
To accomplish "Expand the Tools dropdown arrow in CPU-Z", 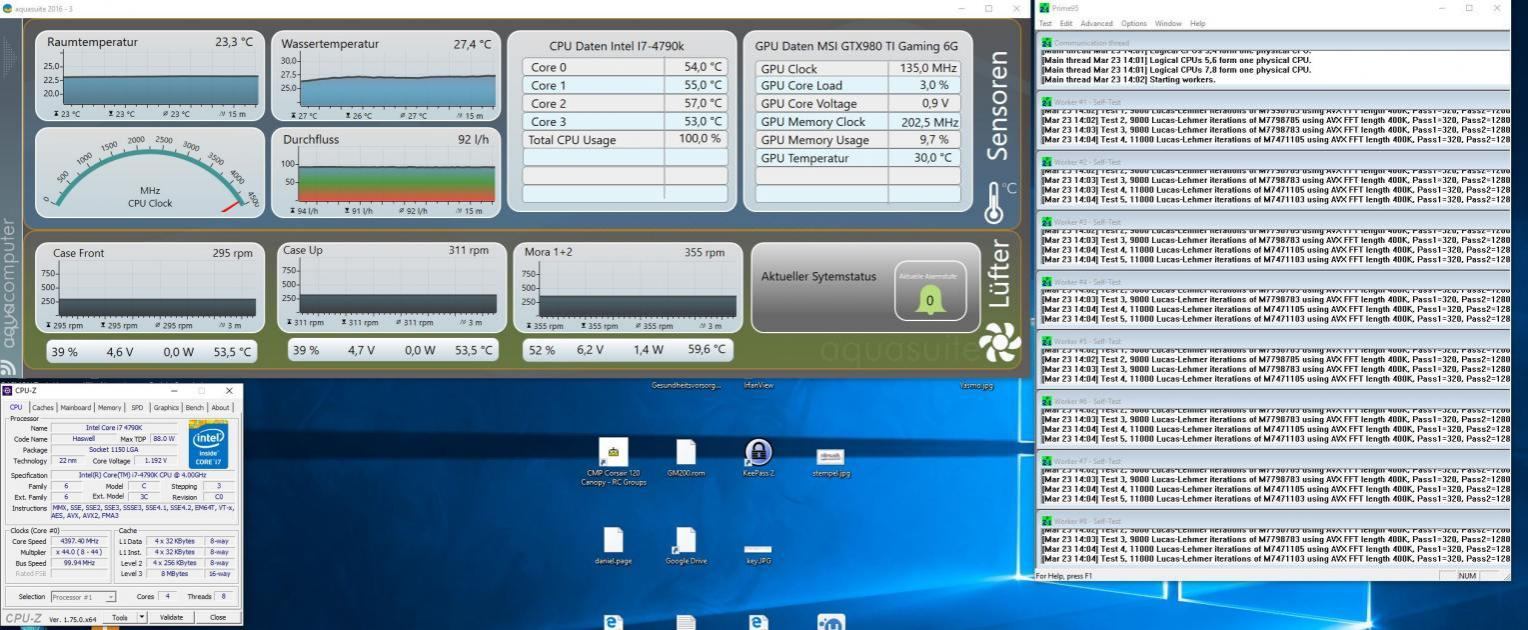I will pyautogui.click(x=142, y=617).
